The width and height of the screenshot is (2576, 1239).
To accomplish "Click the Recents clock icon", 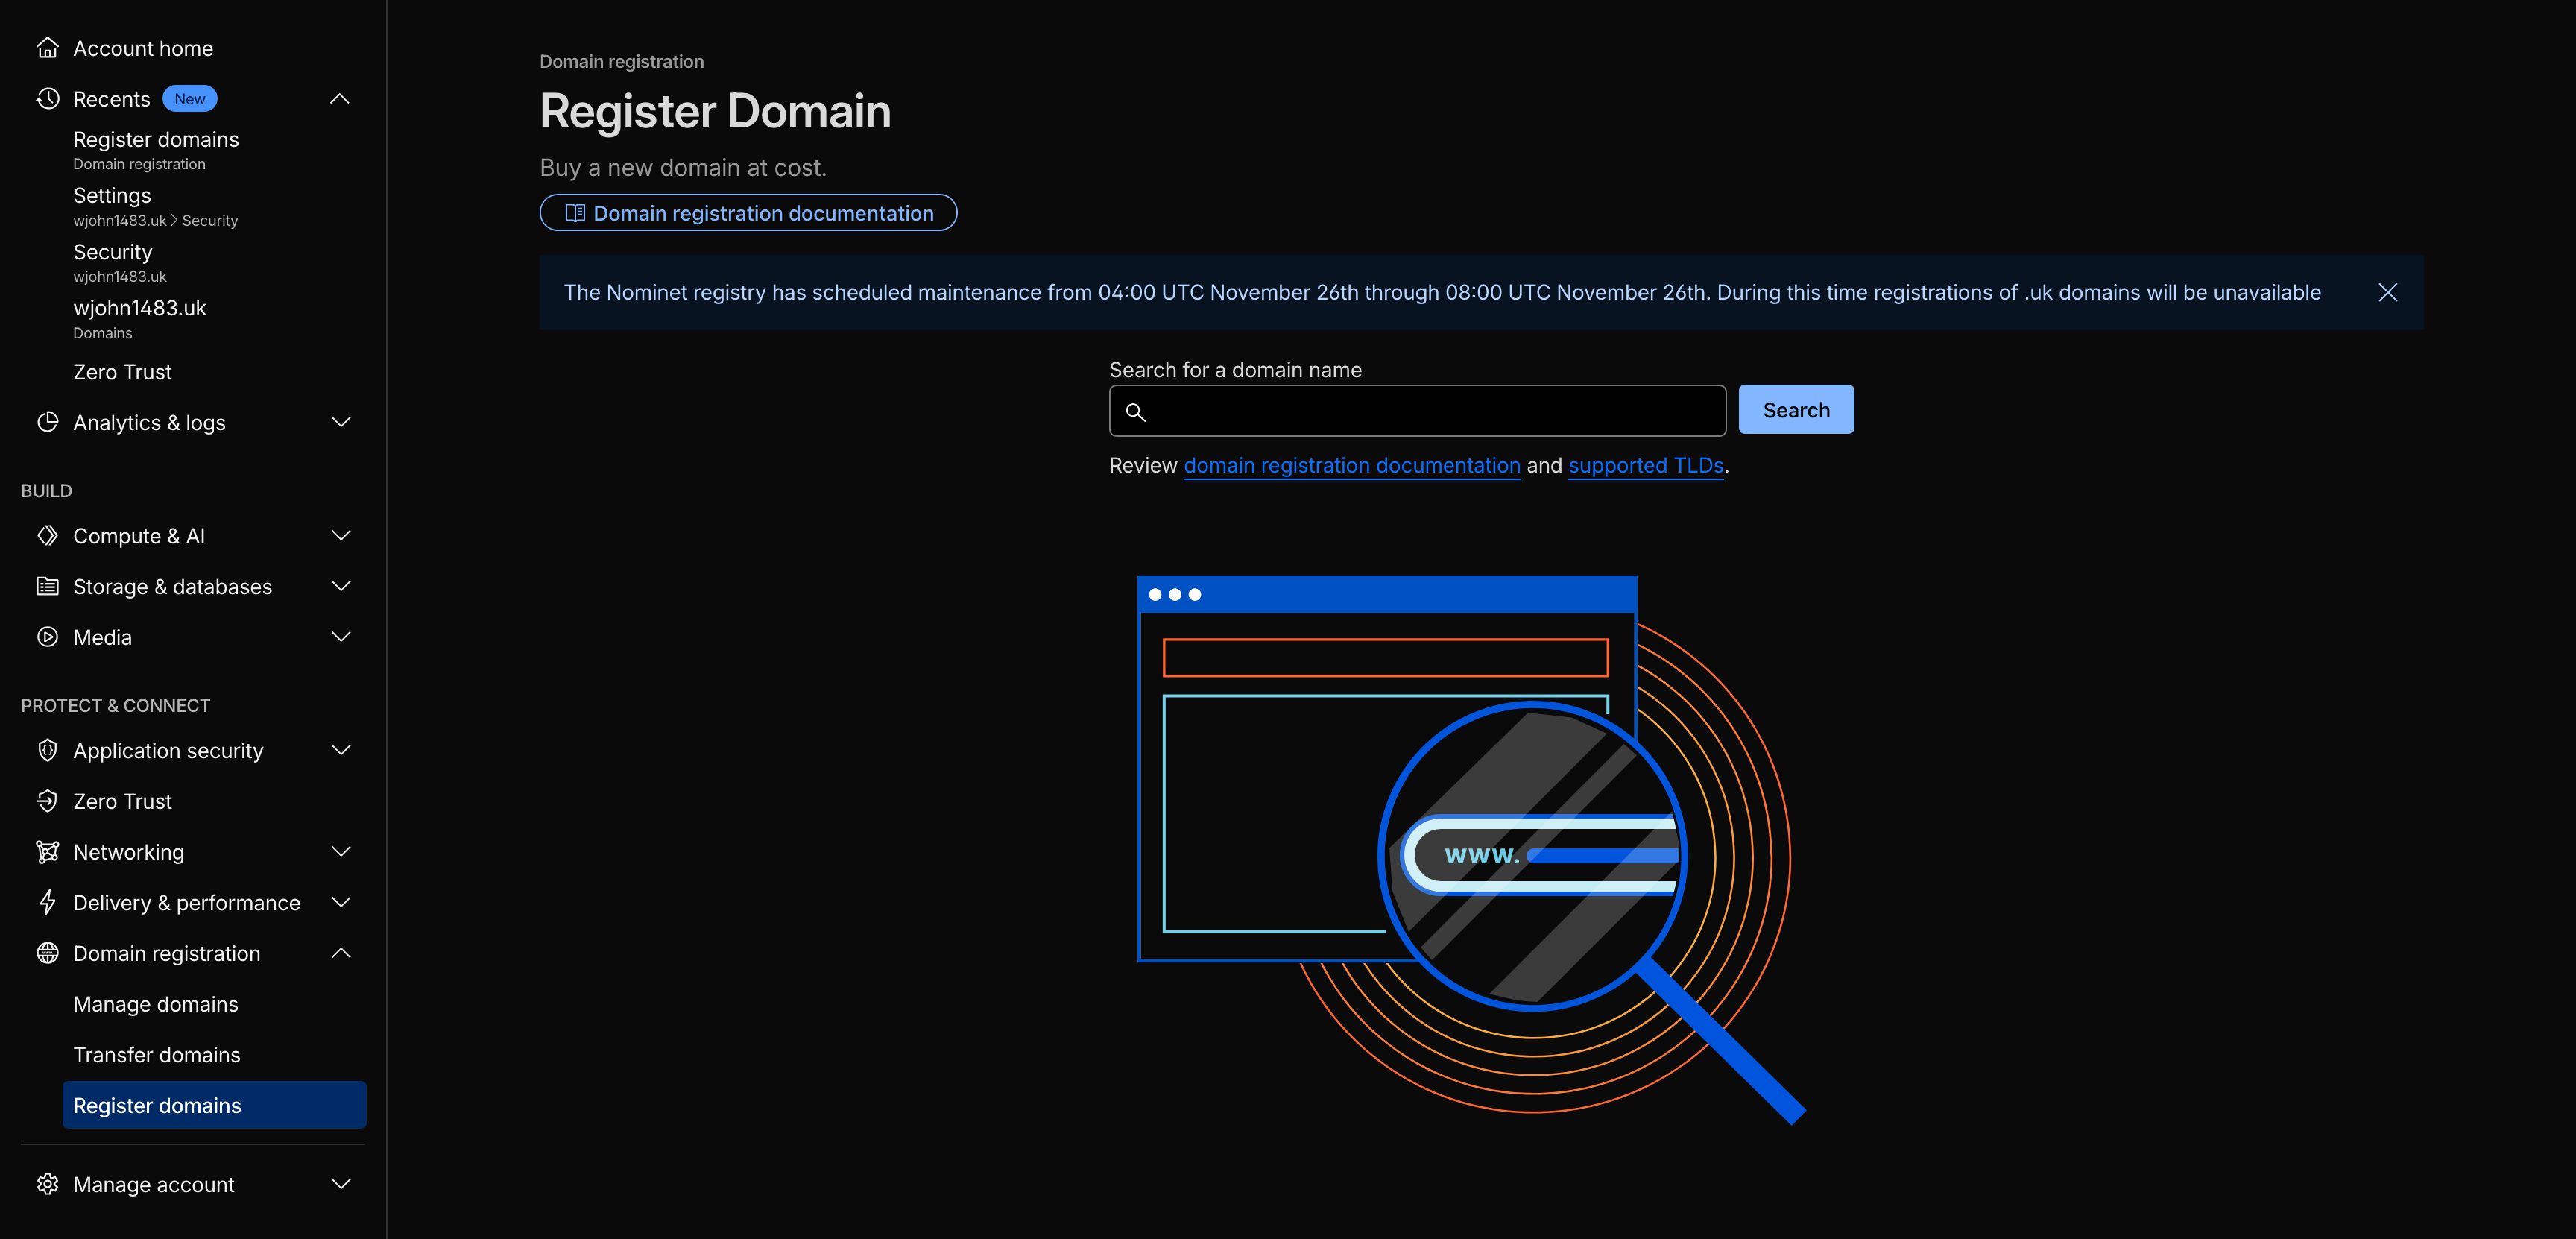I will pos(48,98).
